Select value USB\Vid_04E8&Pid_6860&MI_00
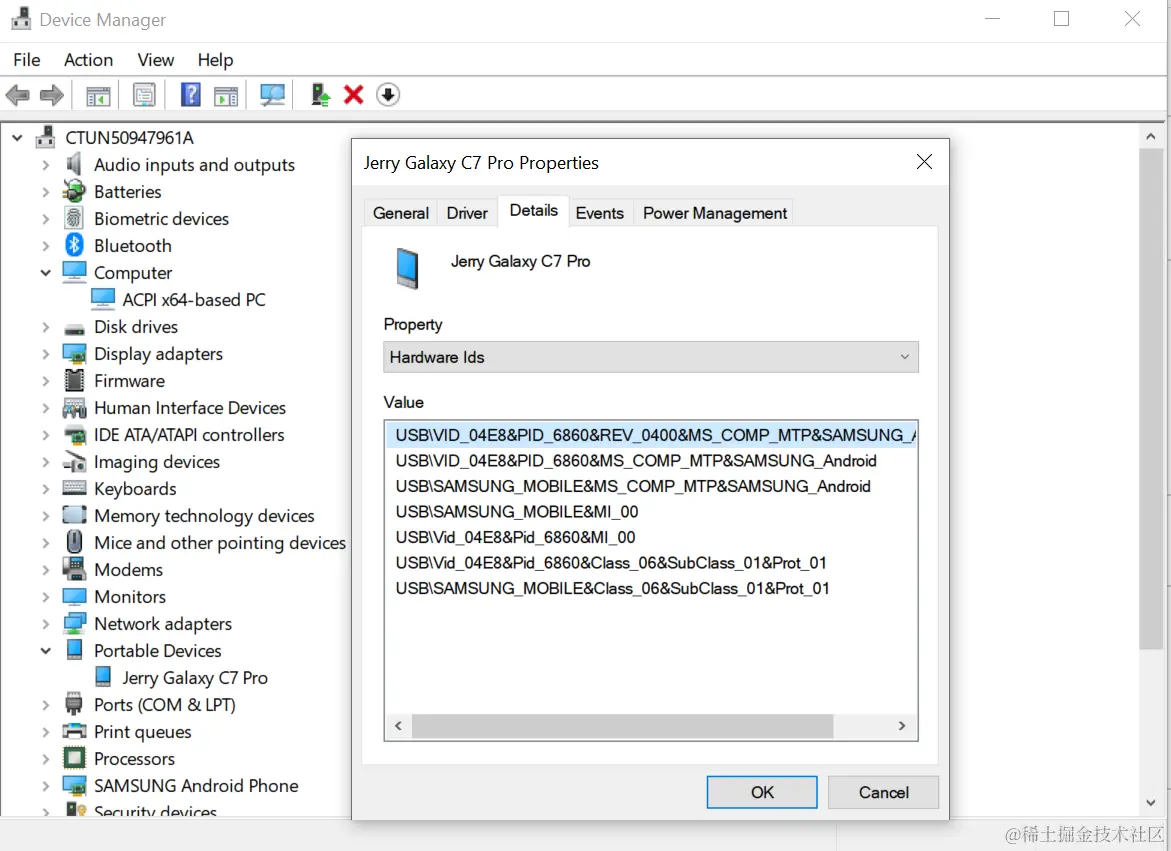Image resolution: width=1171 pixels, height=851 pixels. point(515,537)
